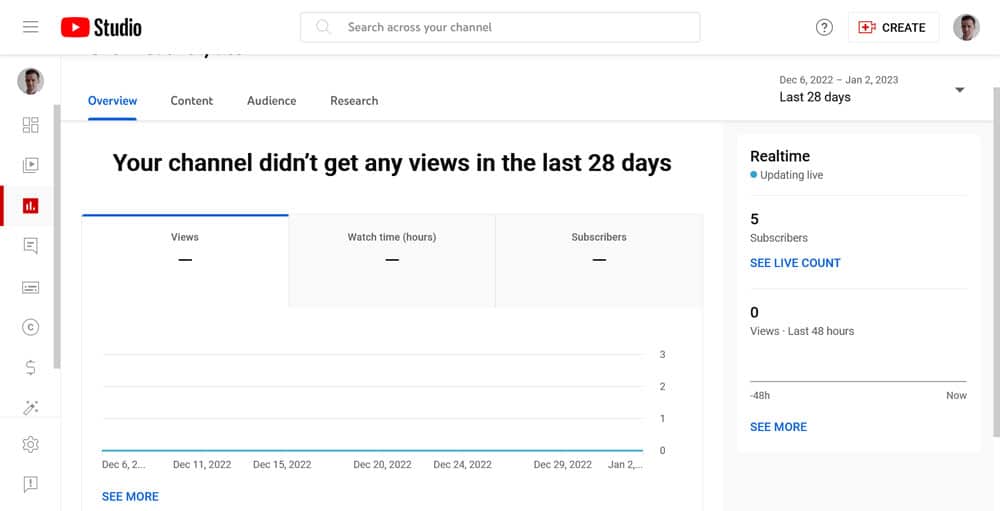This screenshot has width=1000, height=511.
Task: Click SEE LIVE COUNT link
Action: [795, 263]
